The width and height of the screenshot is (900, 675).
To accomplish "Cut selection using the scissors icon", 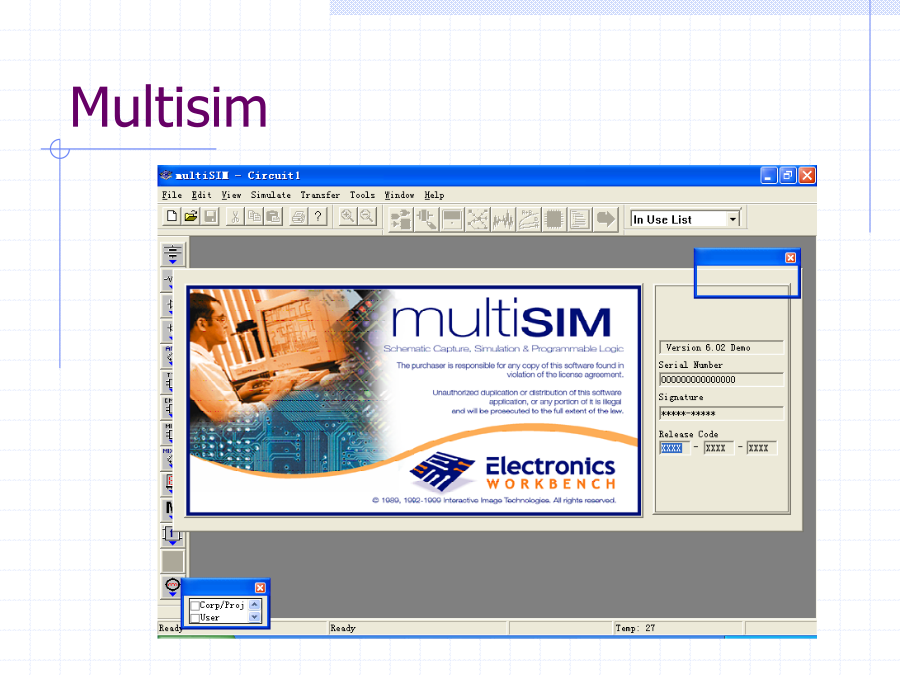I will point(235,216).
